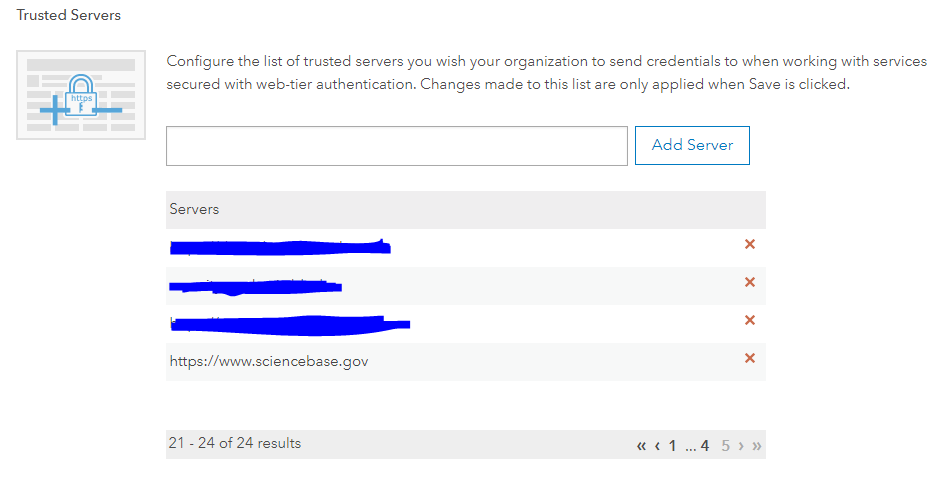This screenshot has height=482, width=940.
Task: Click the Add Server button
Action: [692, 145]
